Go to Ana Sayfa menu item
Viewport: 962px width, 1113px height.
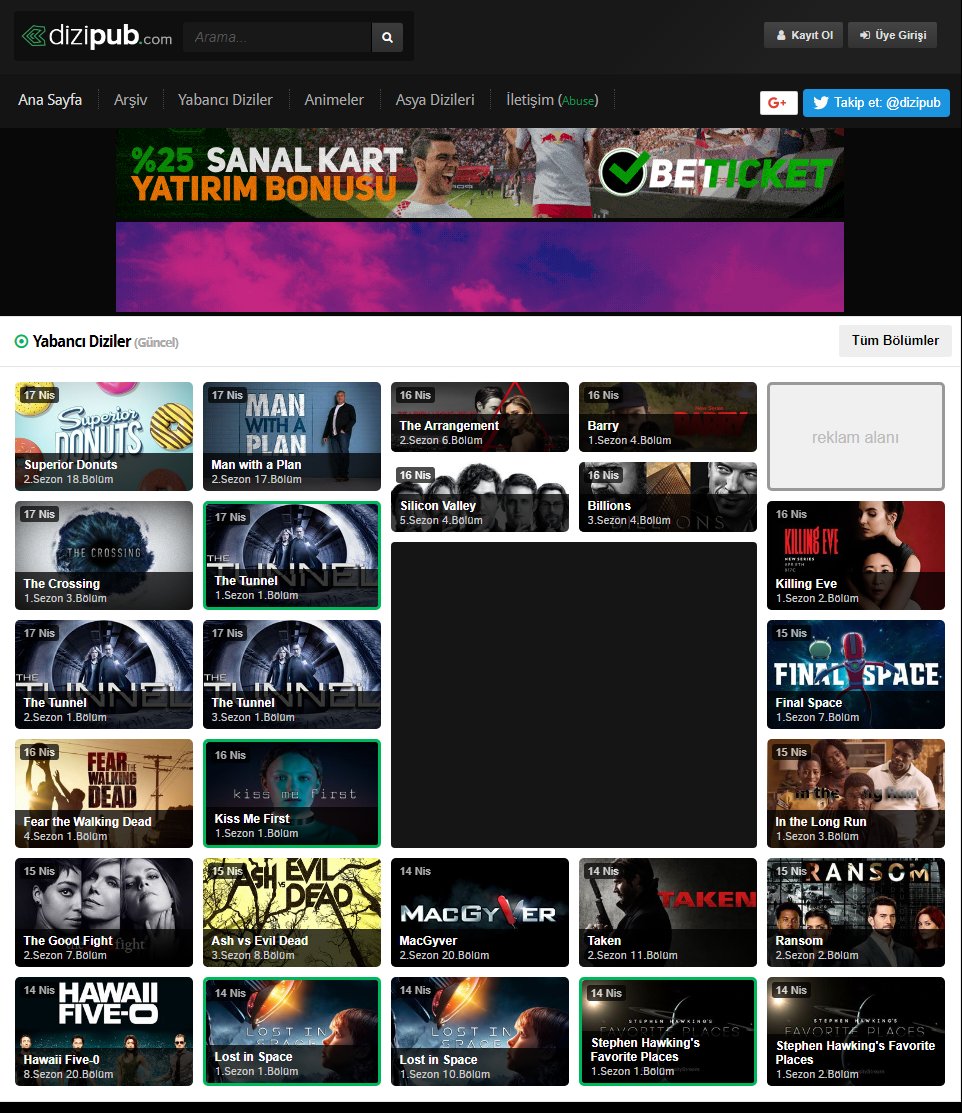[x=50, y=99]
